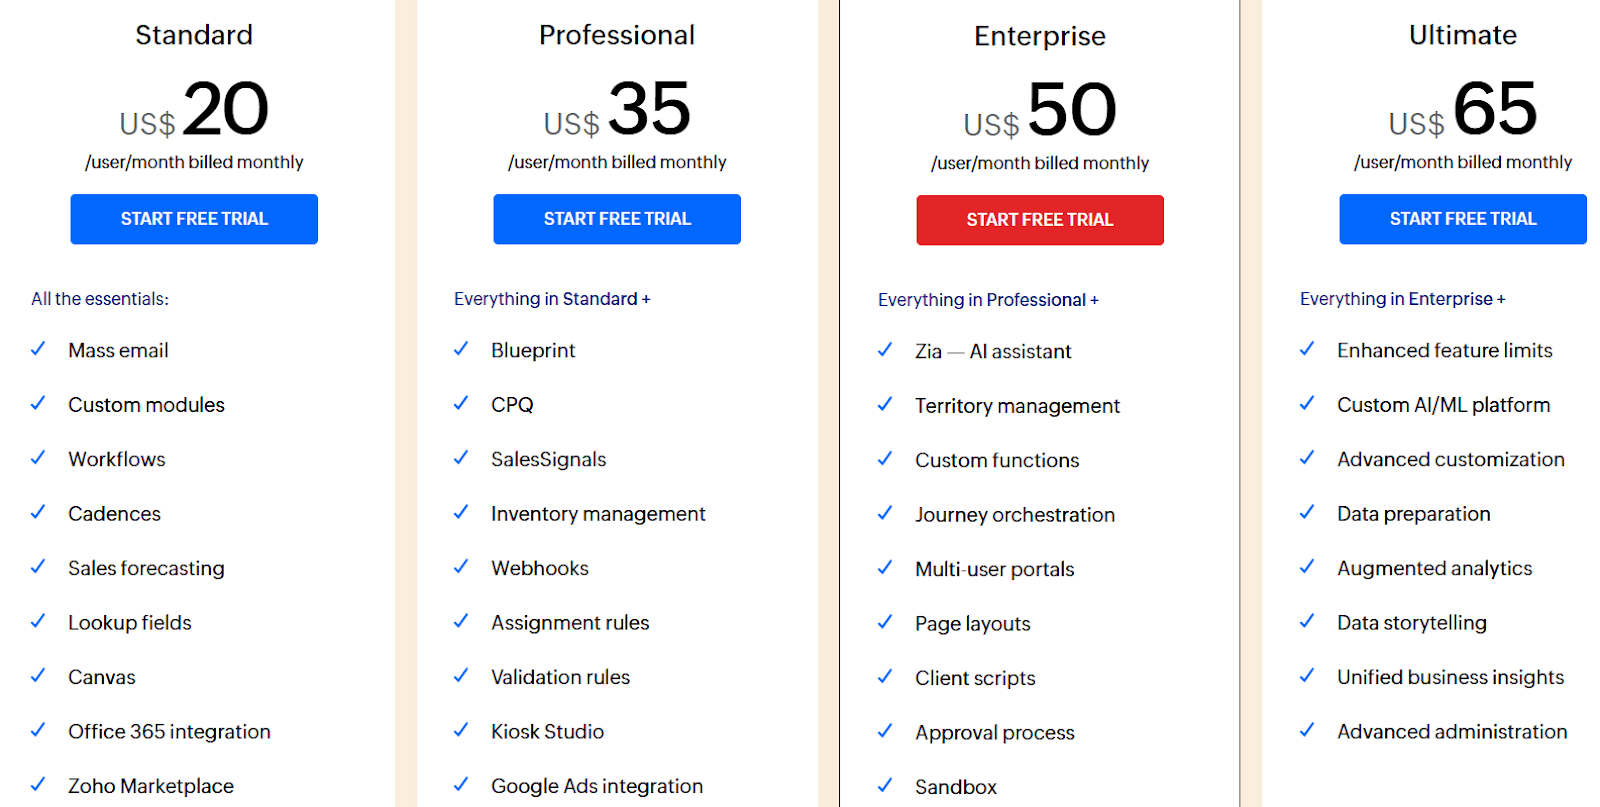Start free trial of the Ultimate plan
The image size is (1600, 807).
(x=1463, y=219)
